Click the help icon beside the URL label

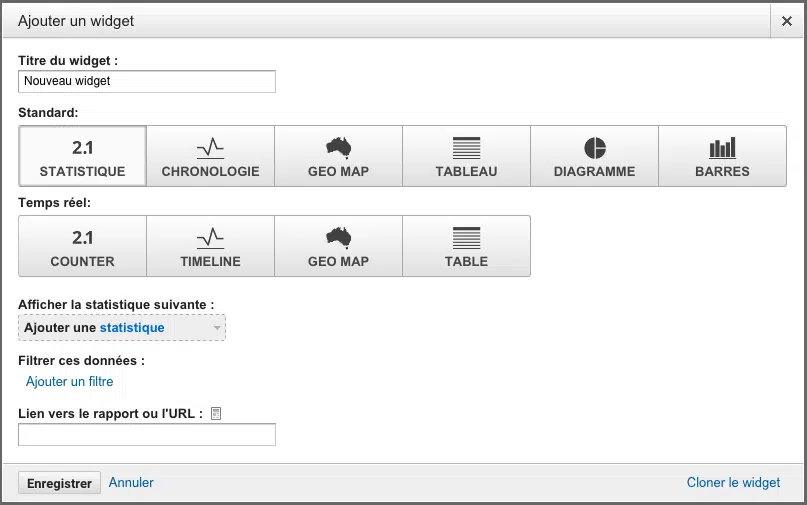(x=216, y=413)
